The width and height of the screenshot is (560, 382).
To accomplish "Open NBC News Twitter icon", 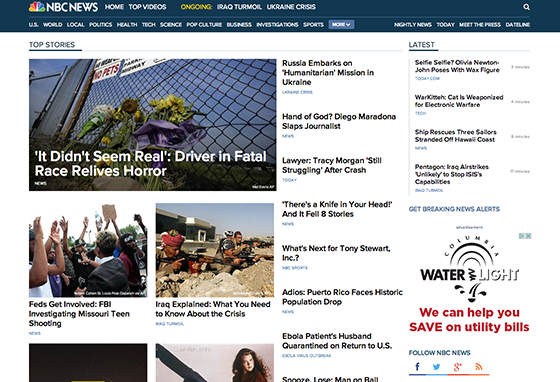I will (436, 367).
